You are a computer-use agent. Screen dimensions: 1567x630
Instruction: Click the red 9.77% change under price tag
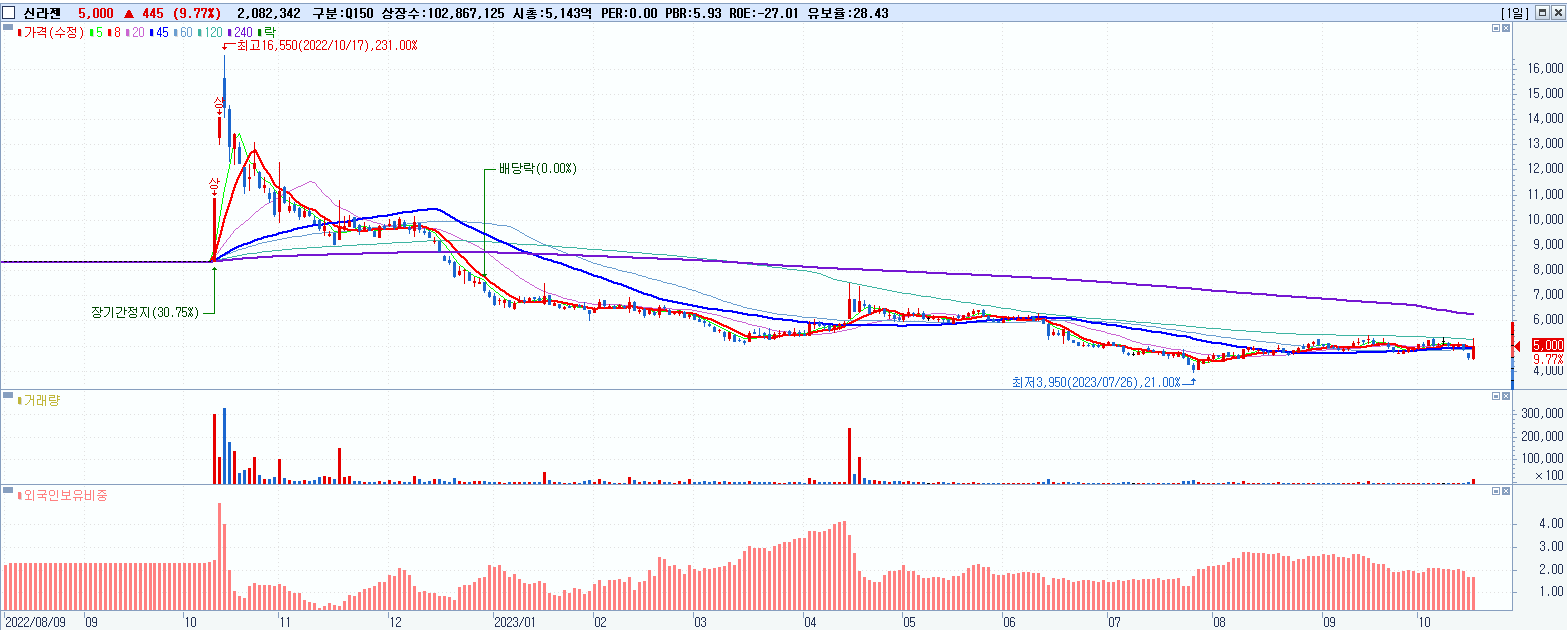click(x=1546, y=358)
